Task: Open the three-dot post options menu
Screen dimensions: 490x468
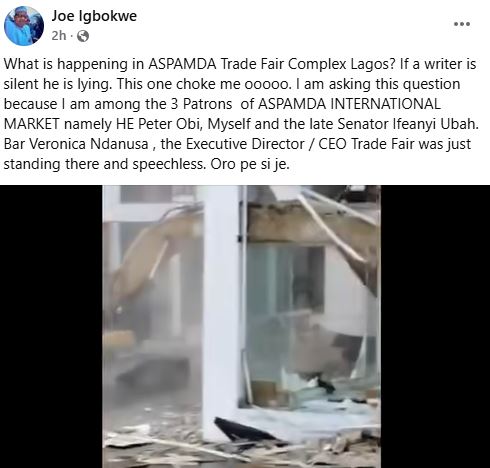Action: [x=462, y=24]
